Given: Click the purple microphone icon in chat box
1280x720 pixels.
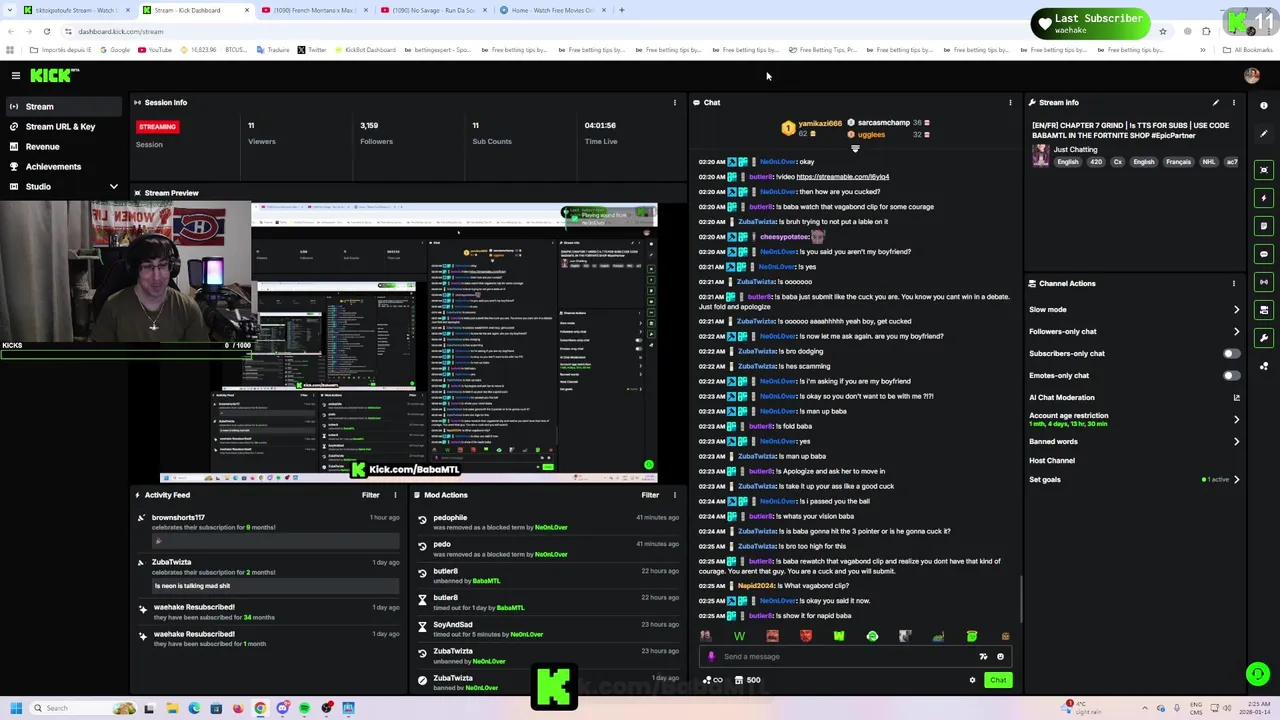Looking at the screenshot, I should click(x=711, y=657).
